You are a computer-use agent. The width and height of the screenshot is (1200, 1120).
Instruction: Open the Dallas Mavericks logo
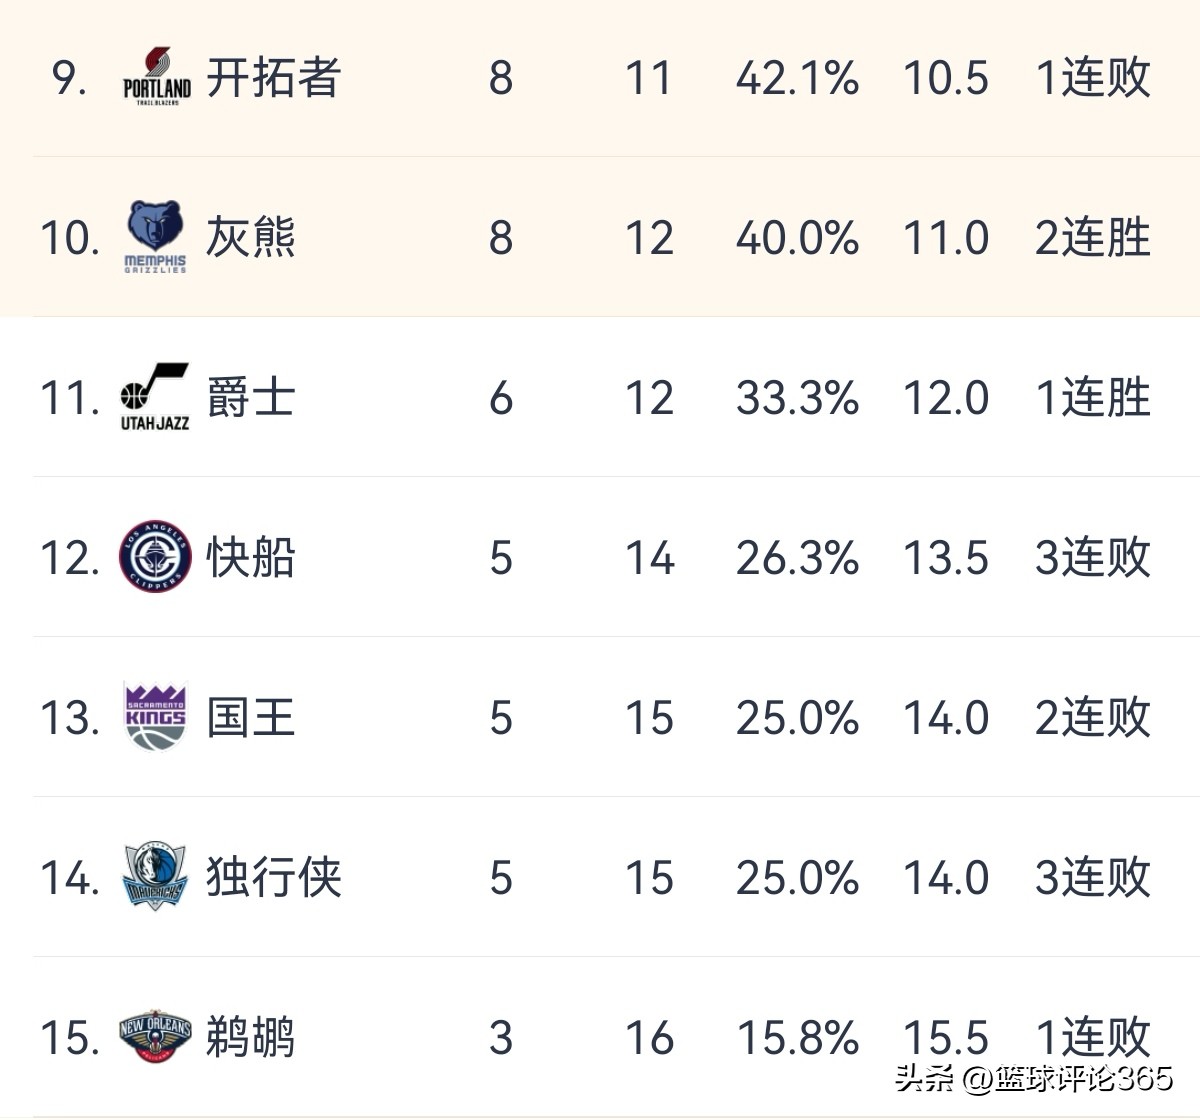point(155,877)
